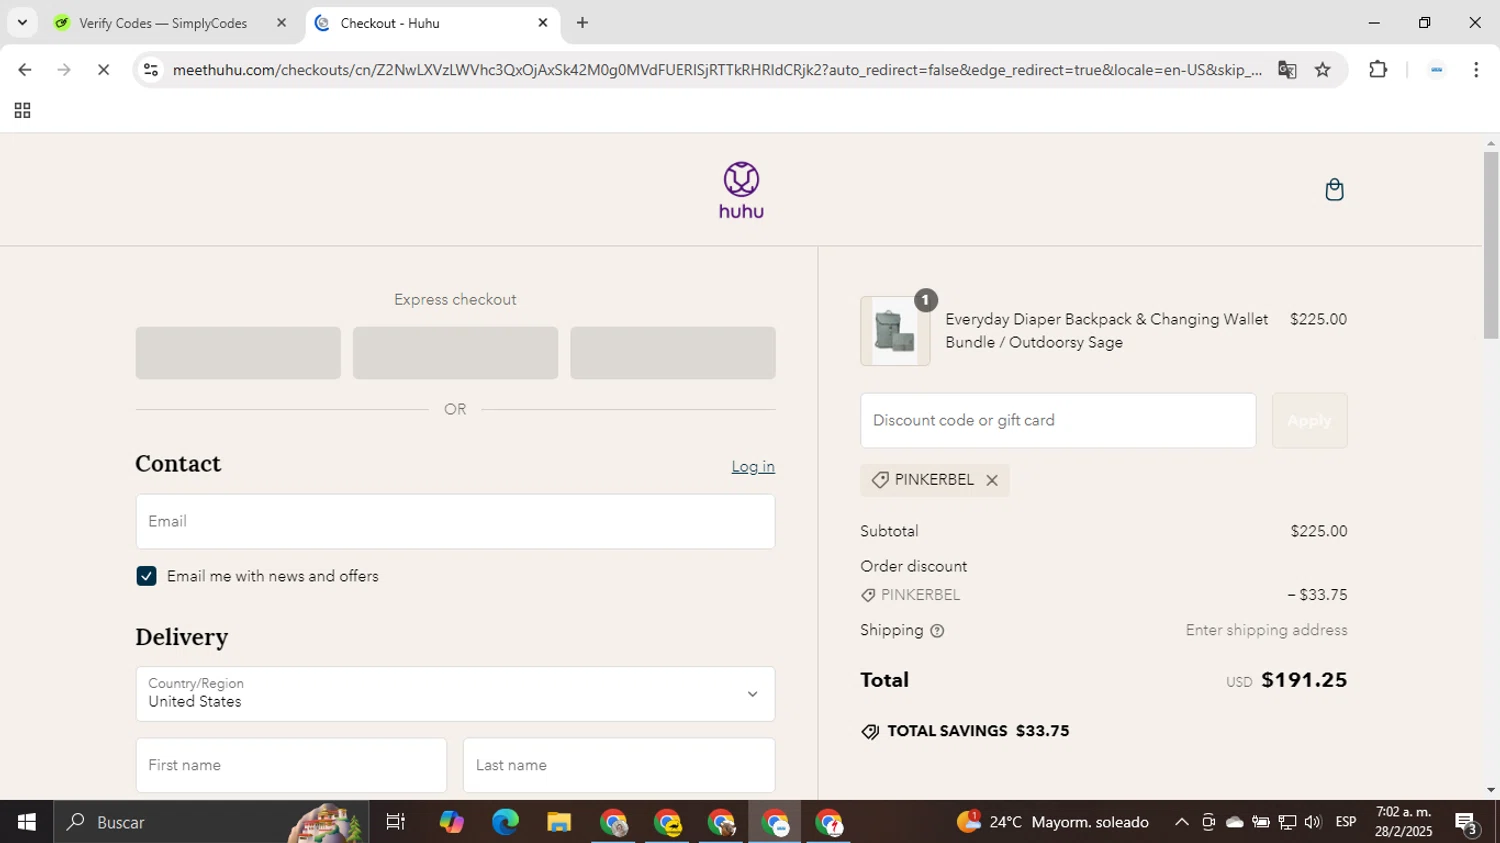Click the browser address bar URL

click(x=716, y=70)
